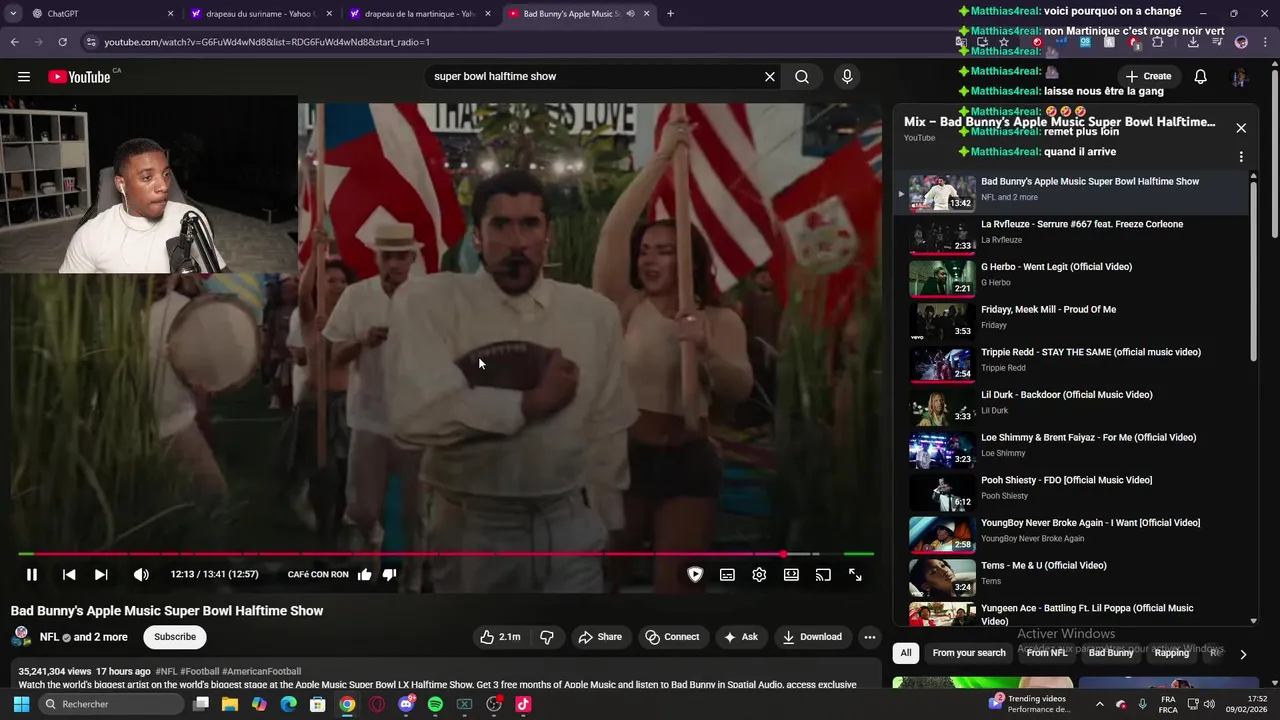
Task: Select the From your search chip
Action: (969, 653)
